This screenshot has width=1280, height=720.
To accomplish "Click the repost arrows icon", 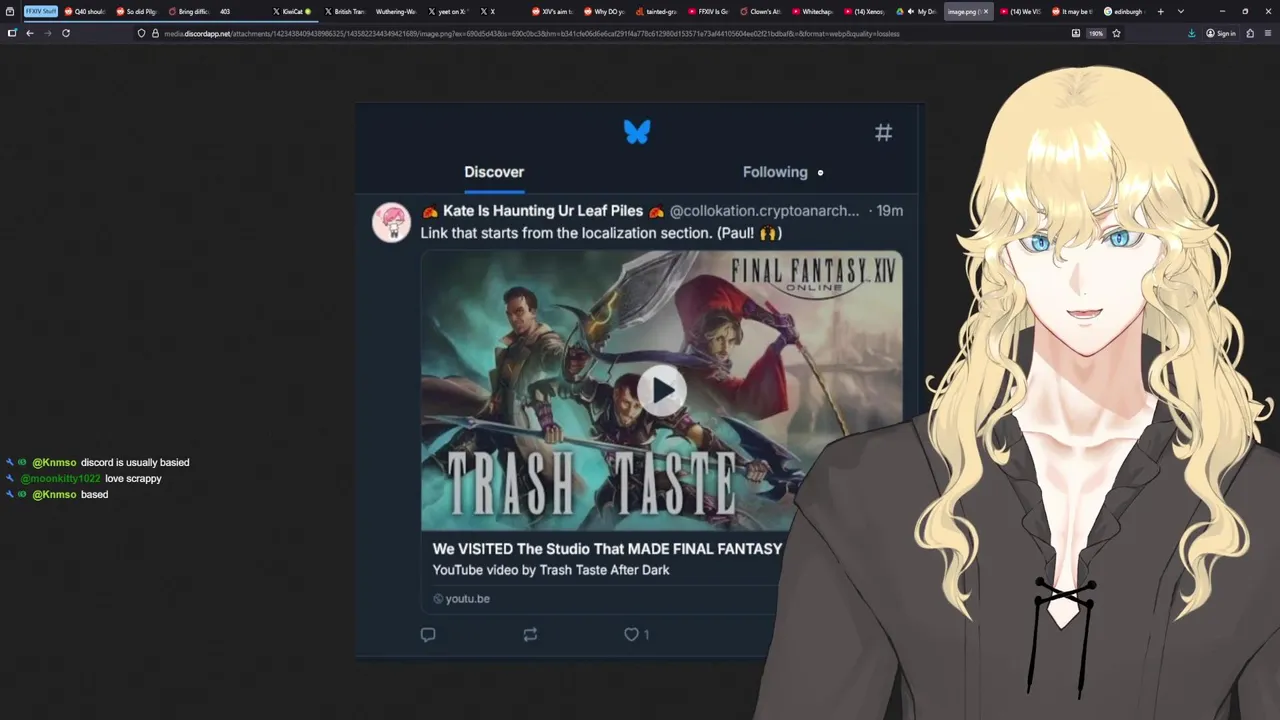I will click(x=530, y=634).
